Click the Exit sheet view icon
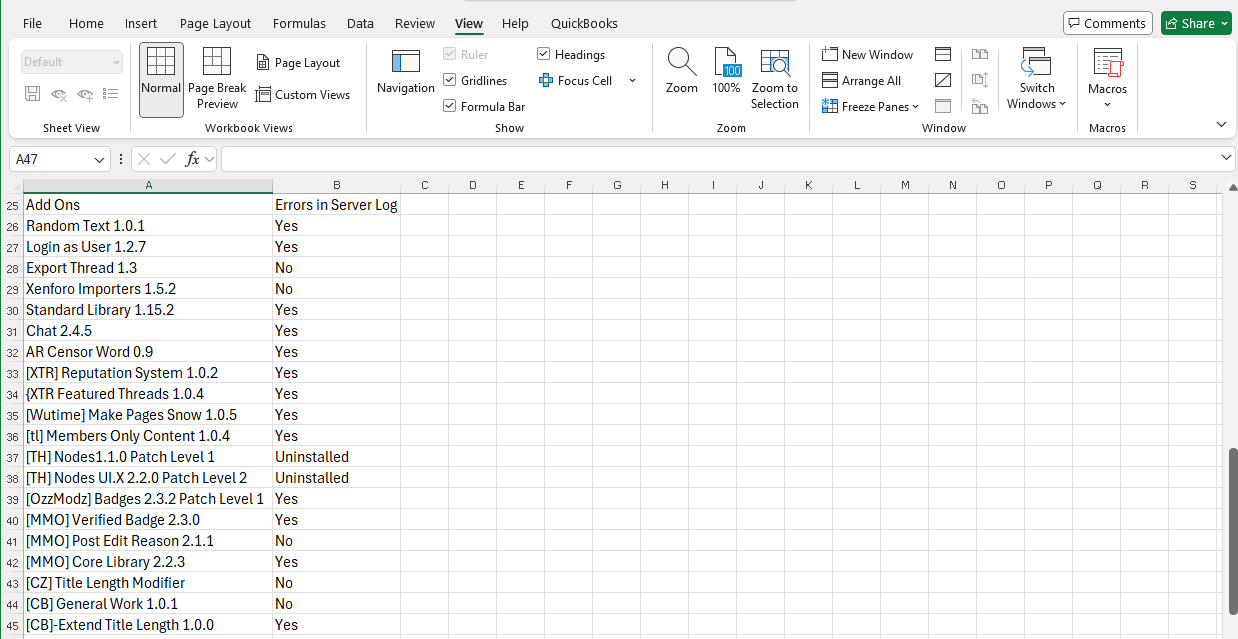The width and height of the screenshot is (1238, 639). pos(59,94)
